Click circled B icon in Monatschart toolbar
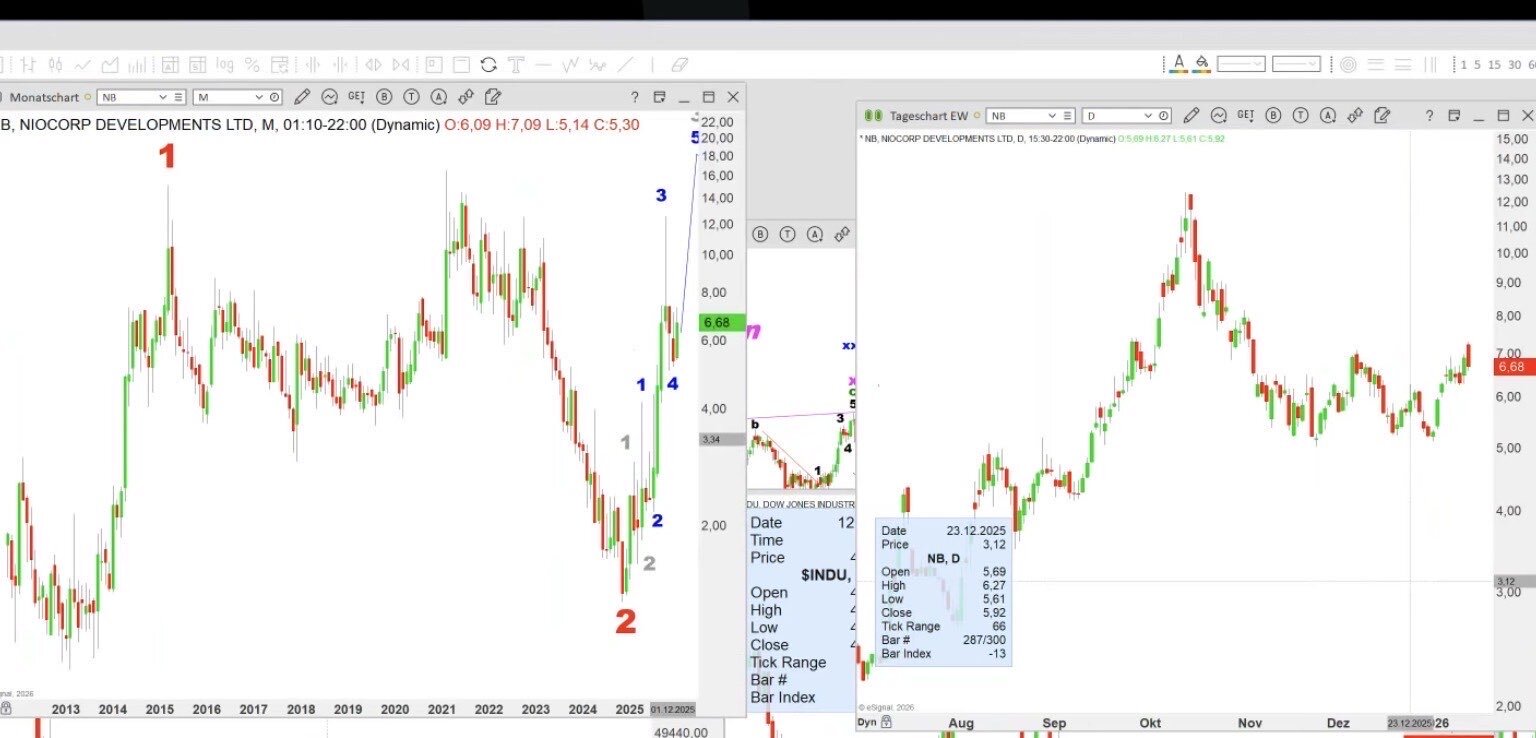 (x=384, y=97)
